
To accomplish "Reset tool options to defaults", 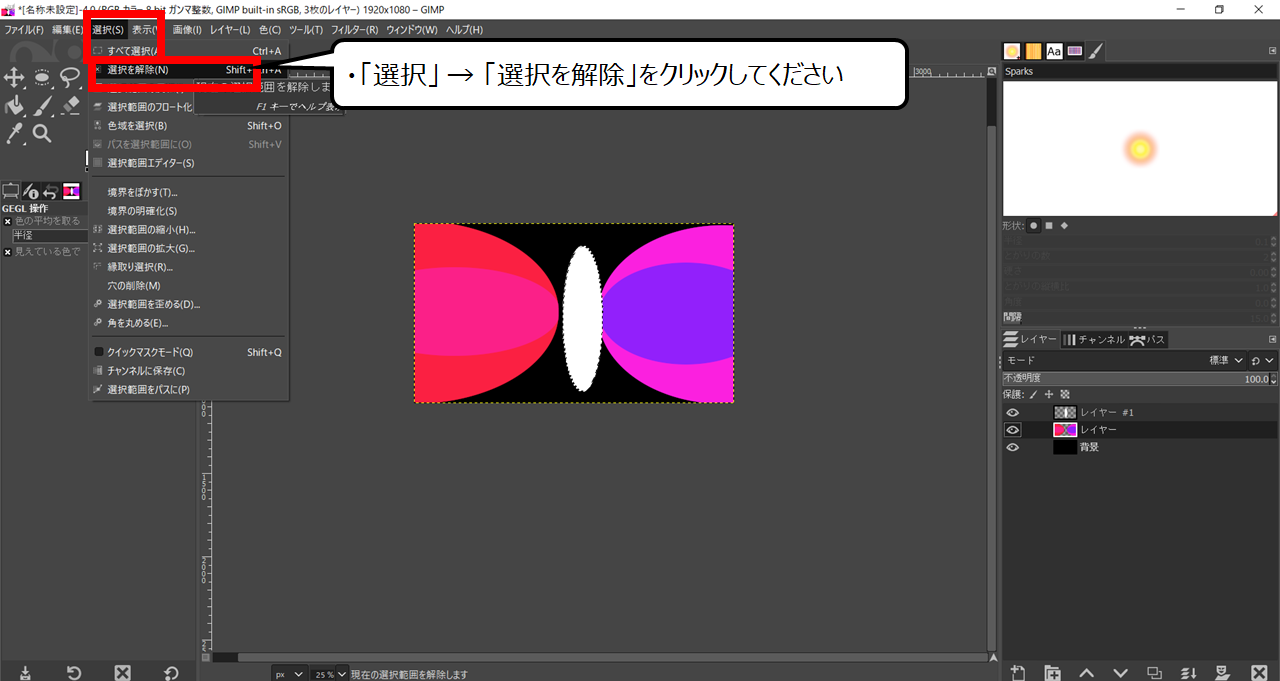I will [171, 672].
